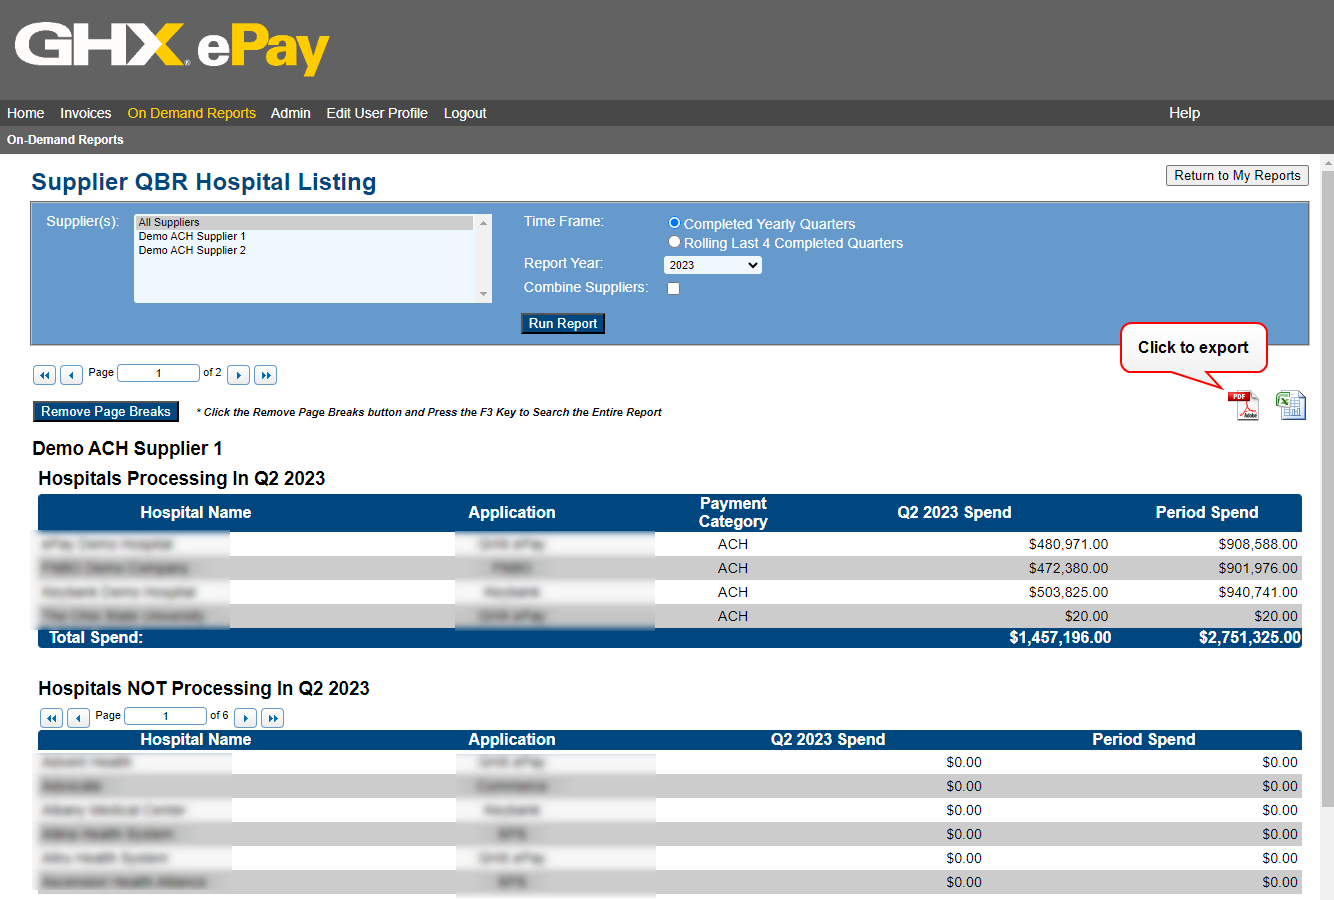Click On-Demand Reports breadcrumb text

(x=65, y=140)
